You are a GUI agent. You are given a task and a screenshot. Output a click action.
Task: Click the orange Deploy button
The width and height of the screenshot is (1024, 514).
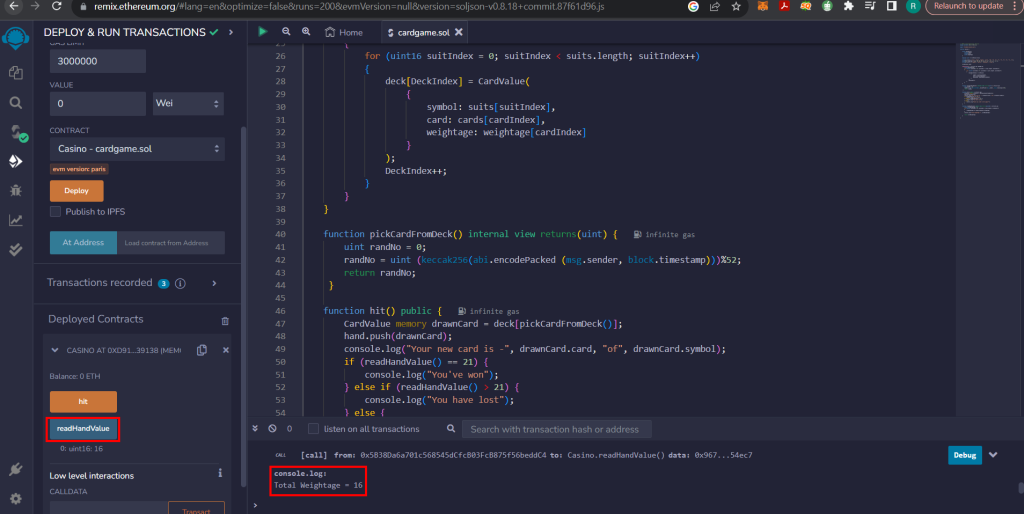76,191
